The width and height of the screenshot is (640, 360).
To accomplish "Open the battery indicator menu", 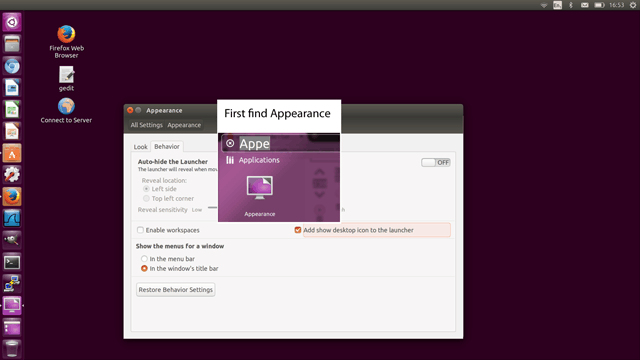I will click(x=599, y=5).
